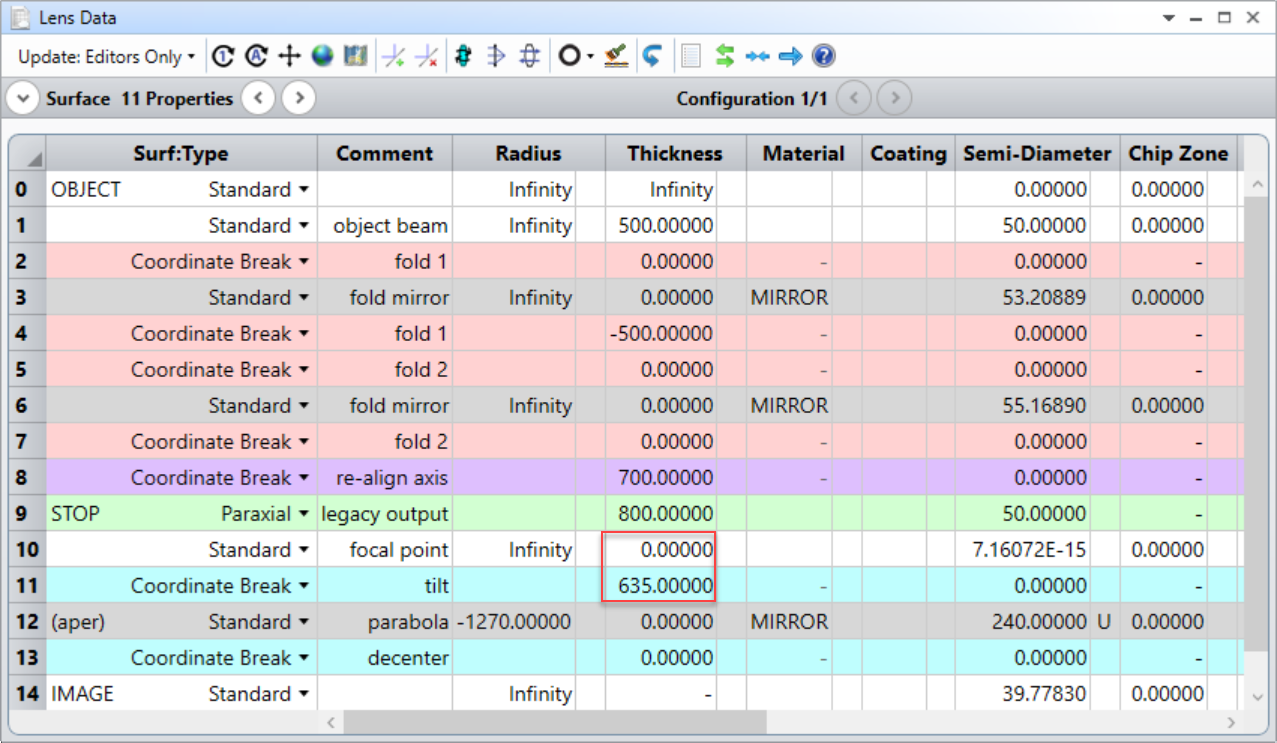
Task: Click thickness cell 700.00000 on row 8
Action: 661,478
